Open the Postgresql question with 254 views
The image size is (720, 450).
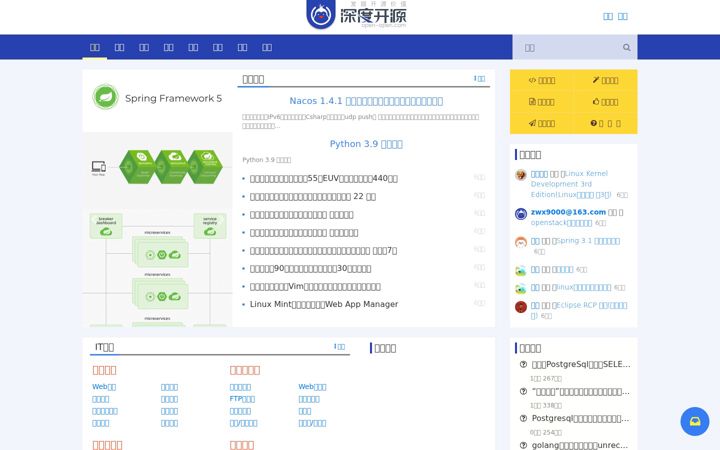coord(580,418)
